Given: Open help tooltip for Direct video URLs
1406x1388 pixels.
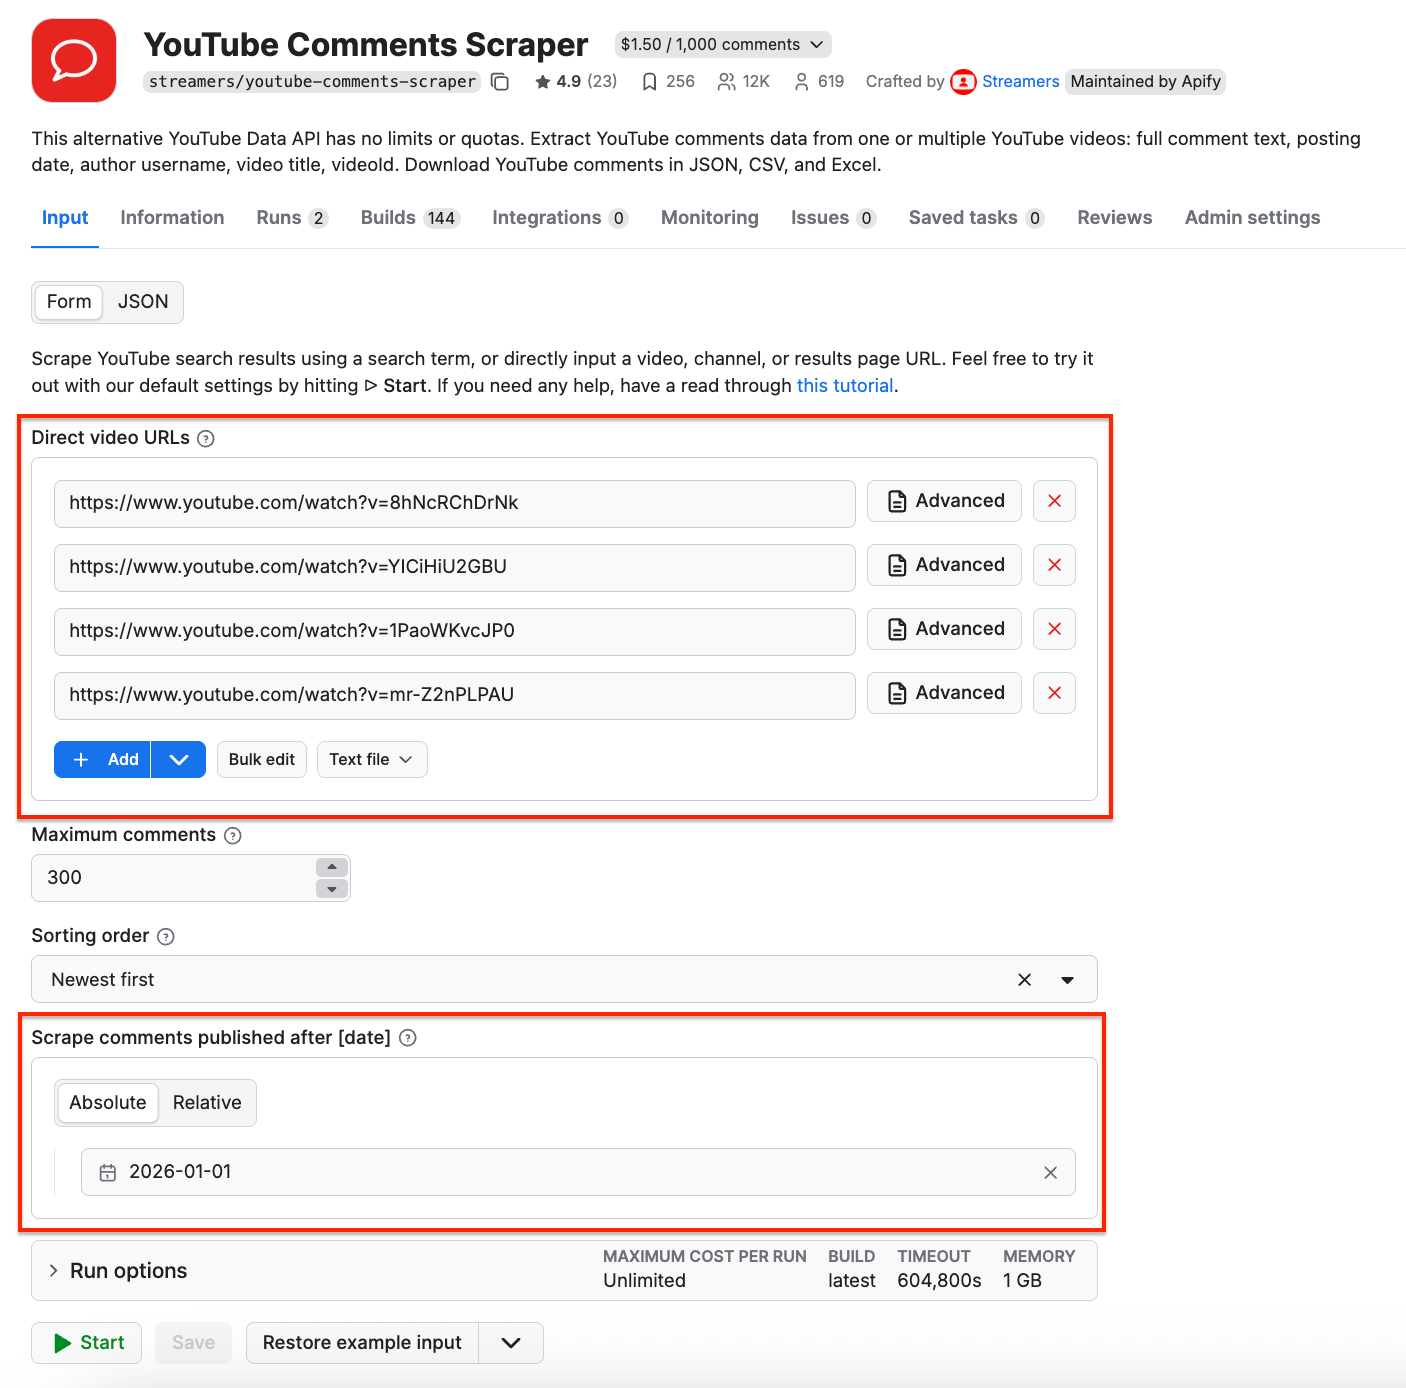Looking at the screenshot, I should pos(206,438).
